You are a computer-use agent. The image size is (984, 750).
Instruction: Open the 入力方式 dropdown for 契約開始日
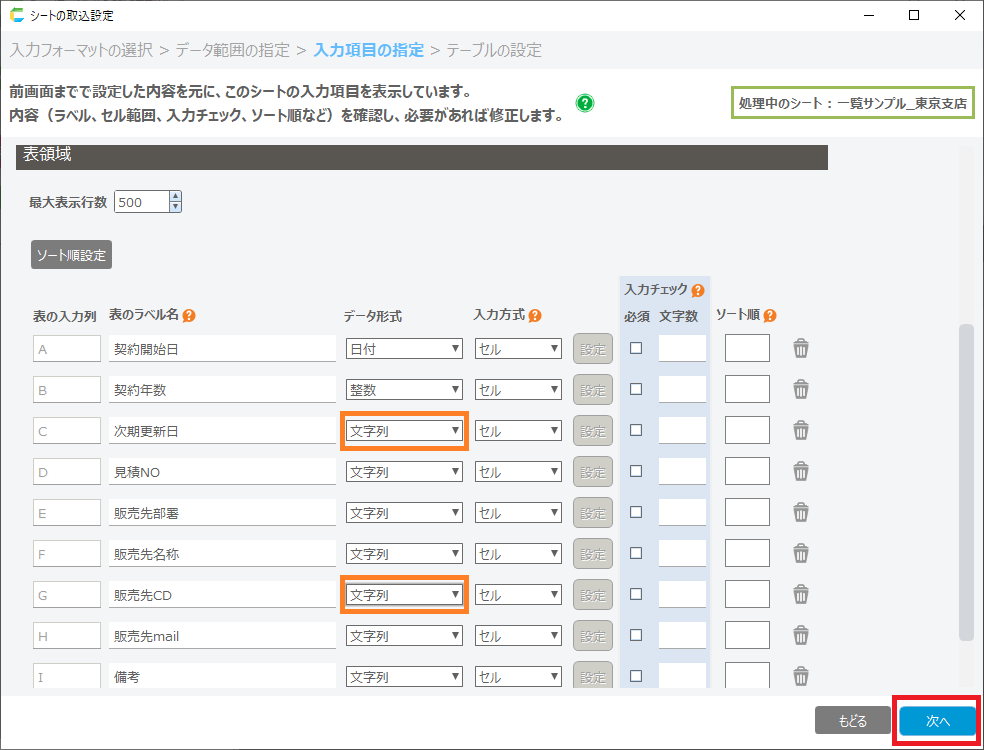coord(518,349)
